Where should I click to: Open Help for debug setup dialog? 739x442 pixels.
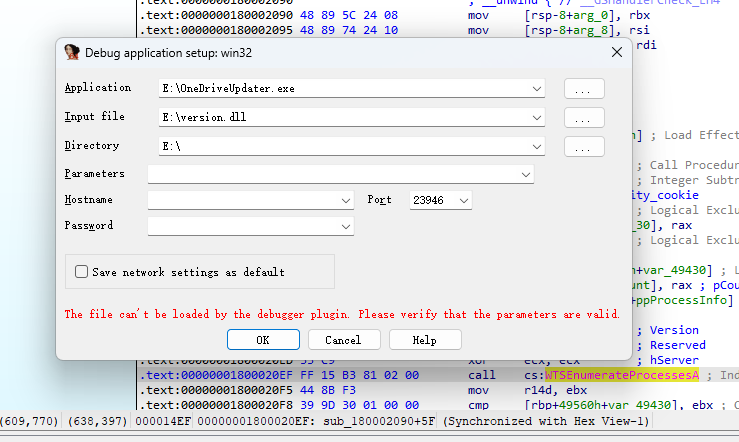tap(425, 340)
